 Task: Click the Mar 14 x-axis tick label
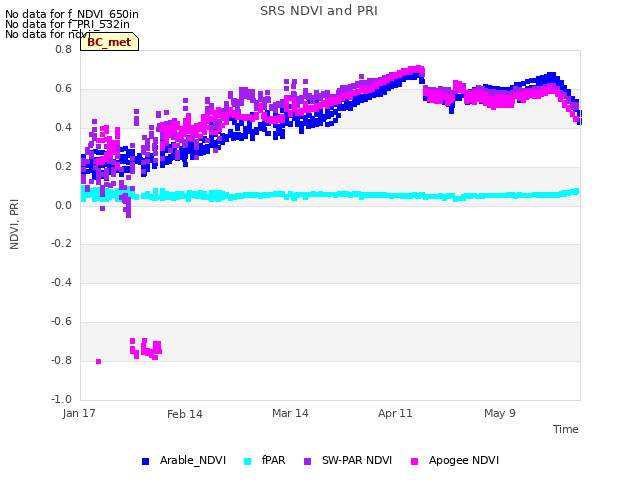[x=290, y=413]
